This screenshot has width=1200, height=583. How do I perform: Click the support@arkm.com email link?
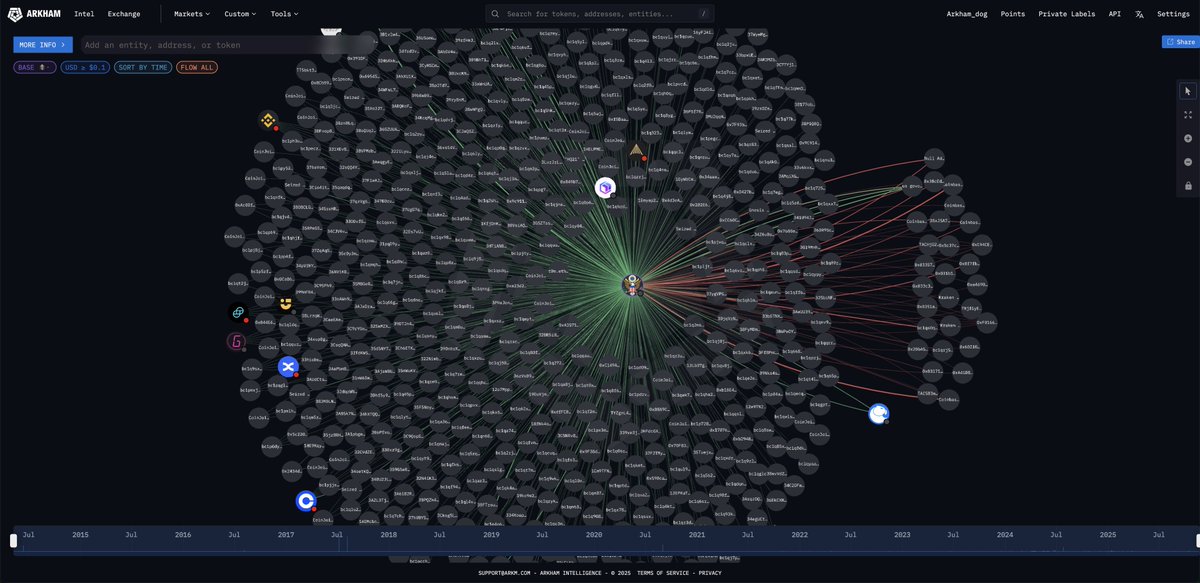pyautogui.click(x=506, y=573)
